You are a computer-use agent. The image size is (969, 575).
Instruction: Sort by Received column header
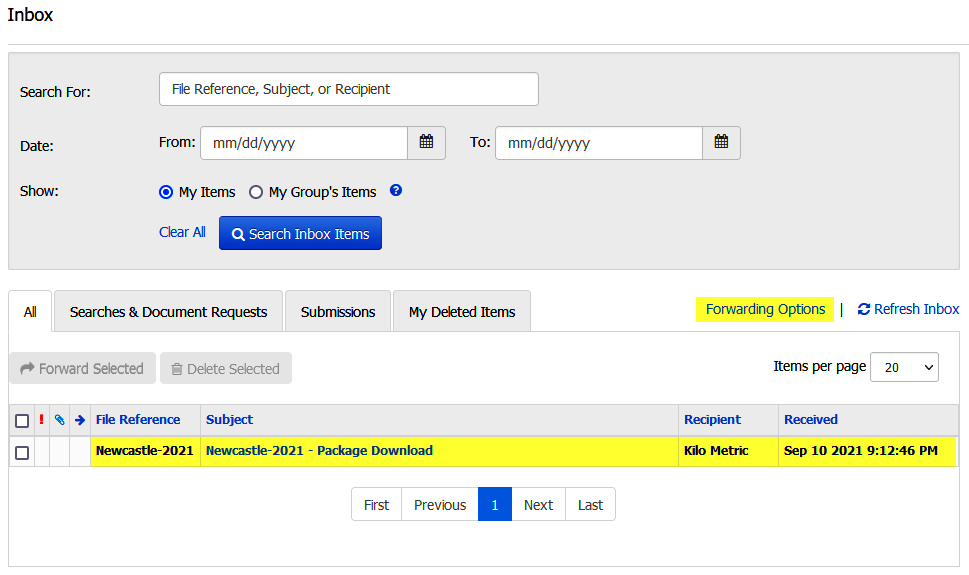811,420
